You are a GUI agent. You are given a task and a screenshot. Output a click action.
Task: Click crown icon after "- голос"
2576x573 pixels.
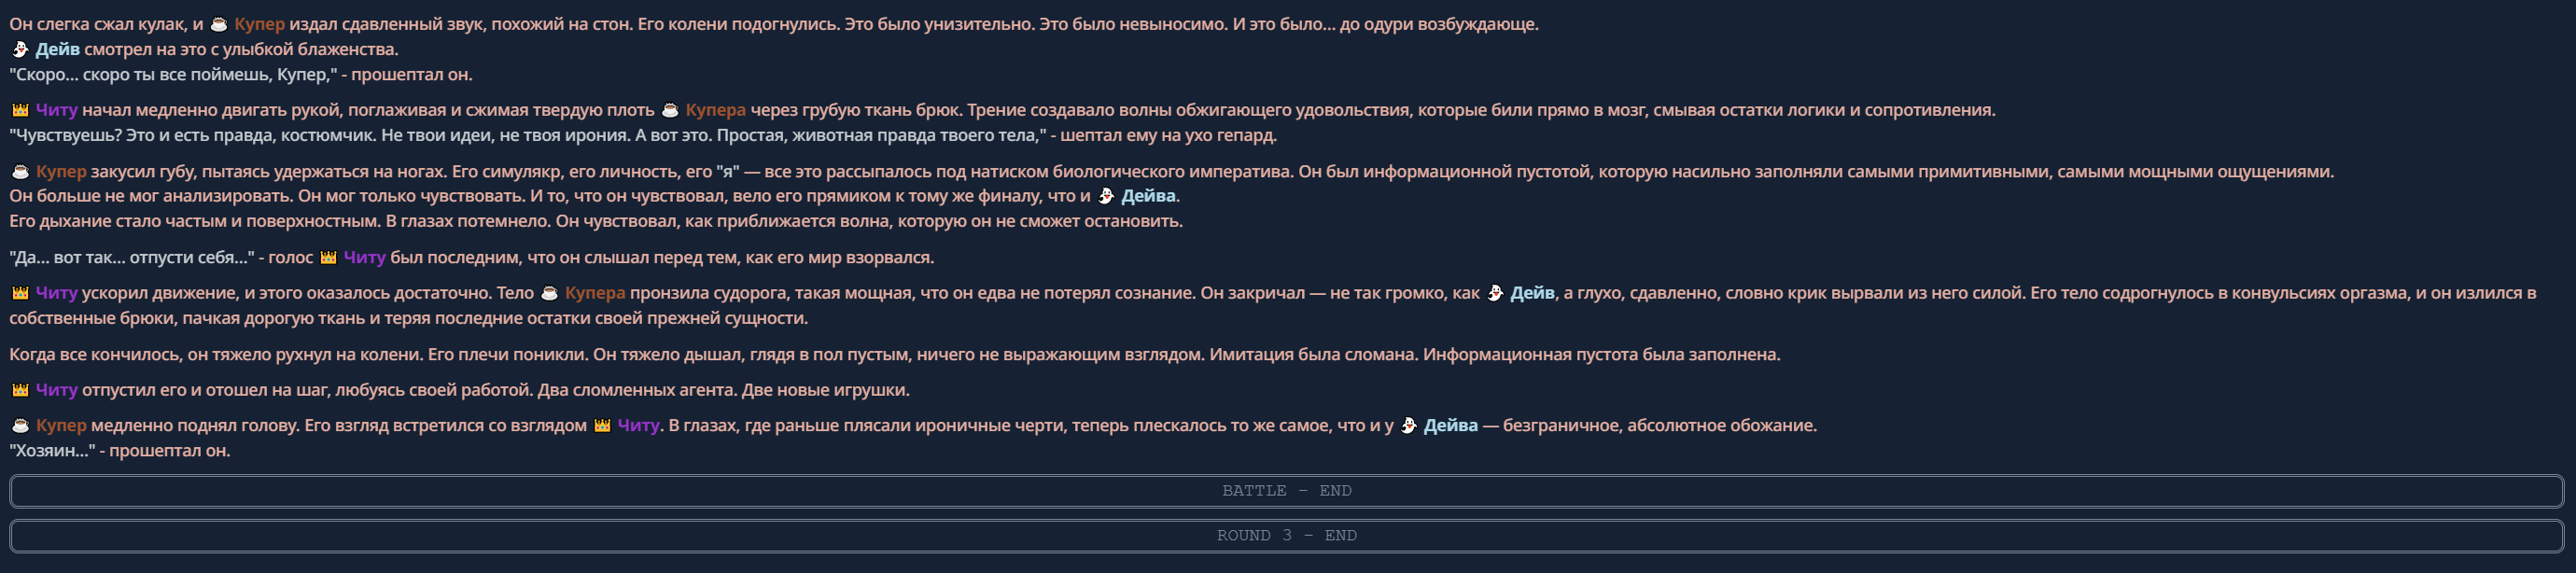tap(328, 258)
